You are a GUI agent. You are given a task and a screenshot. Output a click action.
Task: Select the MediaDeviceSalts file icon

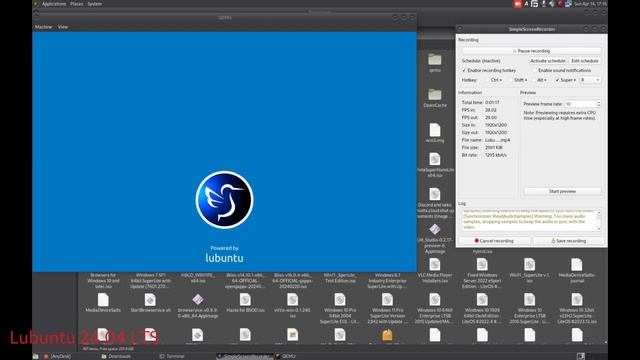[103, 300]
